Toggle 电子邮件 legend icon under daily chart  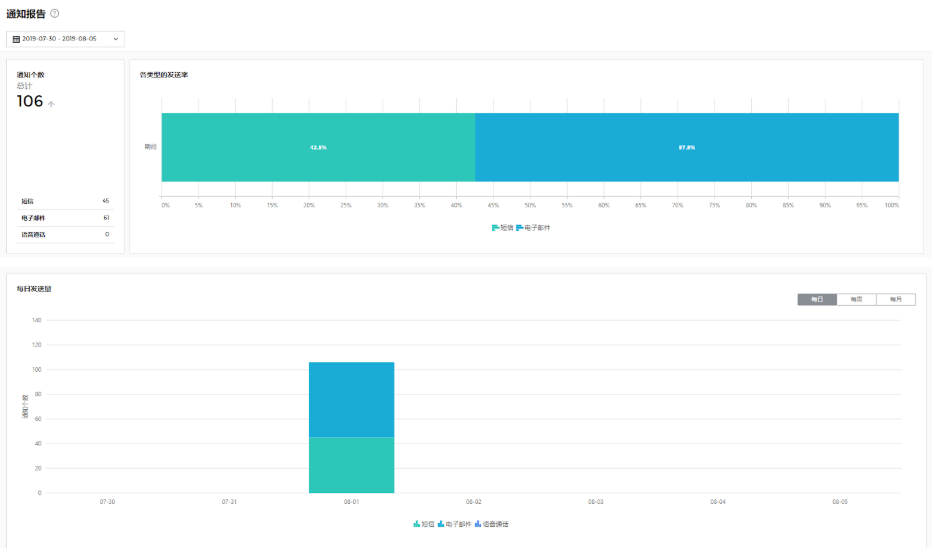click(x=441, y=524)
